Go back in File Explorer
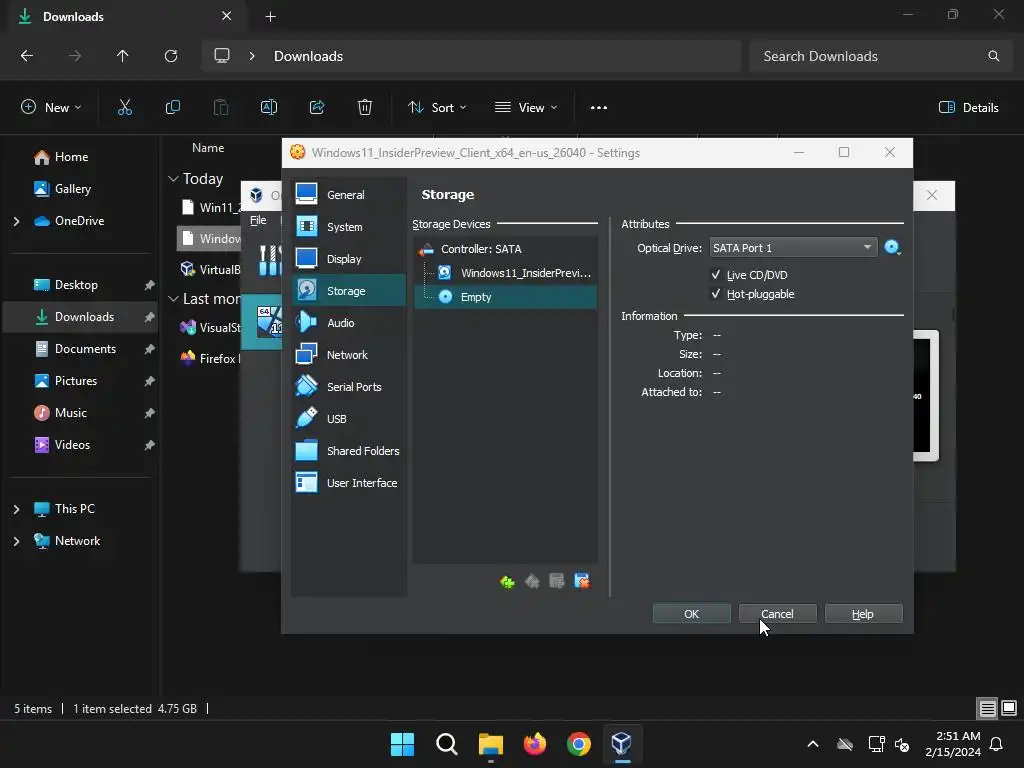This screenshot has height=768, width=1024. pyautogui.click(x=27, y=56)
